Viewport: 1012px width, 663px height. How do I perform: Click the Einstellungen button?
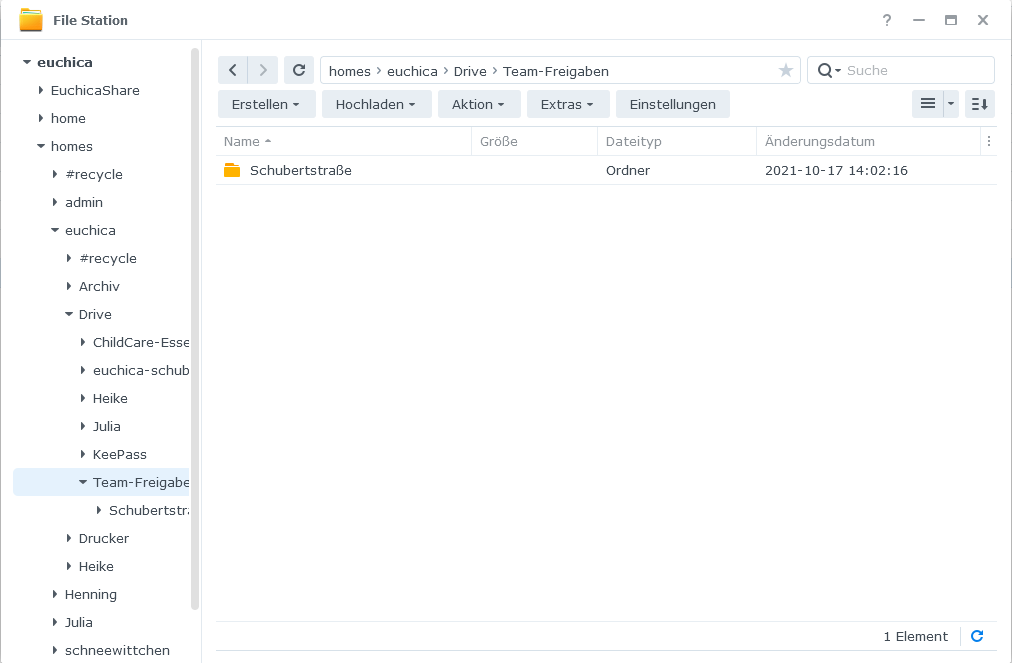pyautogui.click(x=672, y=104)
